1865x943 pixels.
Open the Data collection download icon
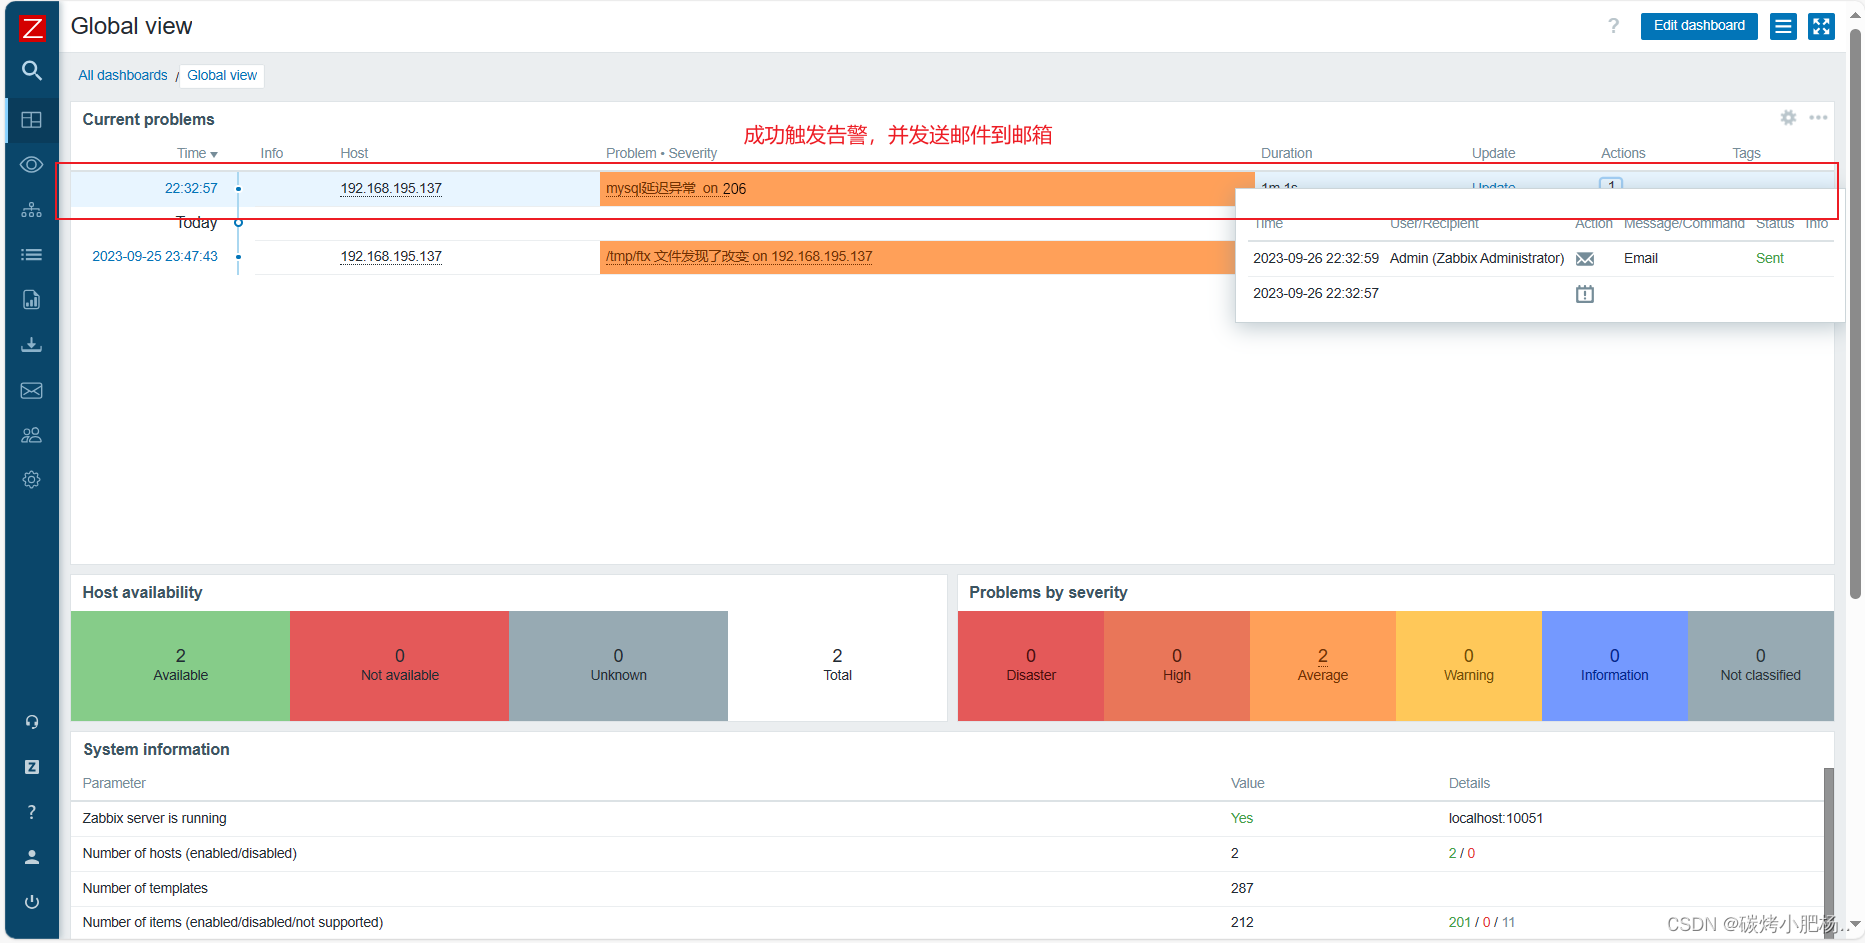click(x=32, y=344)
